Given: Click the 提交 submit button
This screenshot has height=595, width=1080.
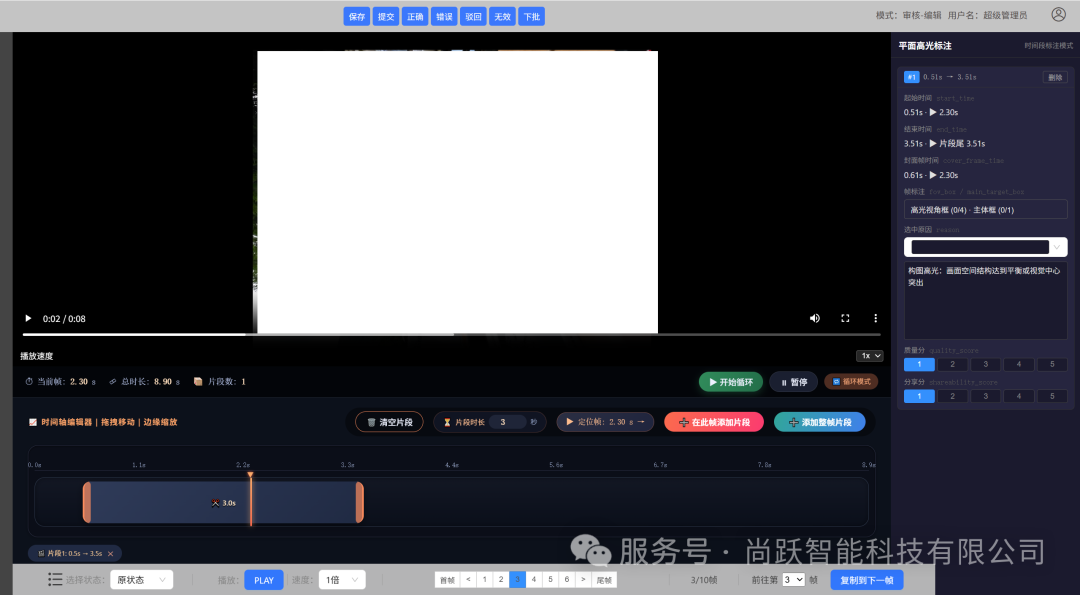Looking at the screenshot, I should [386, 17].
